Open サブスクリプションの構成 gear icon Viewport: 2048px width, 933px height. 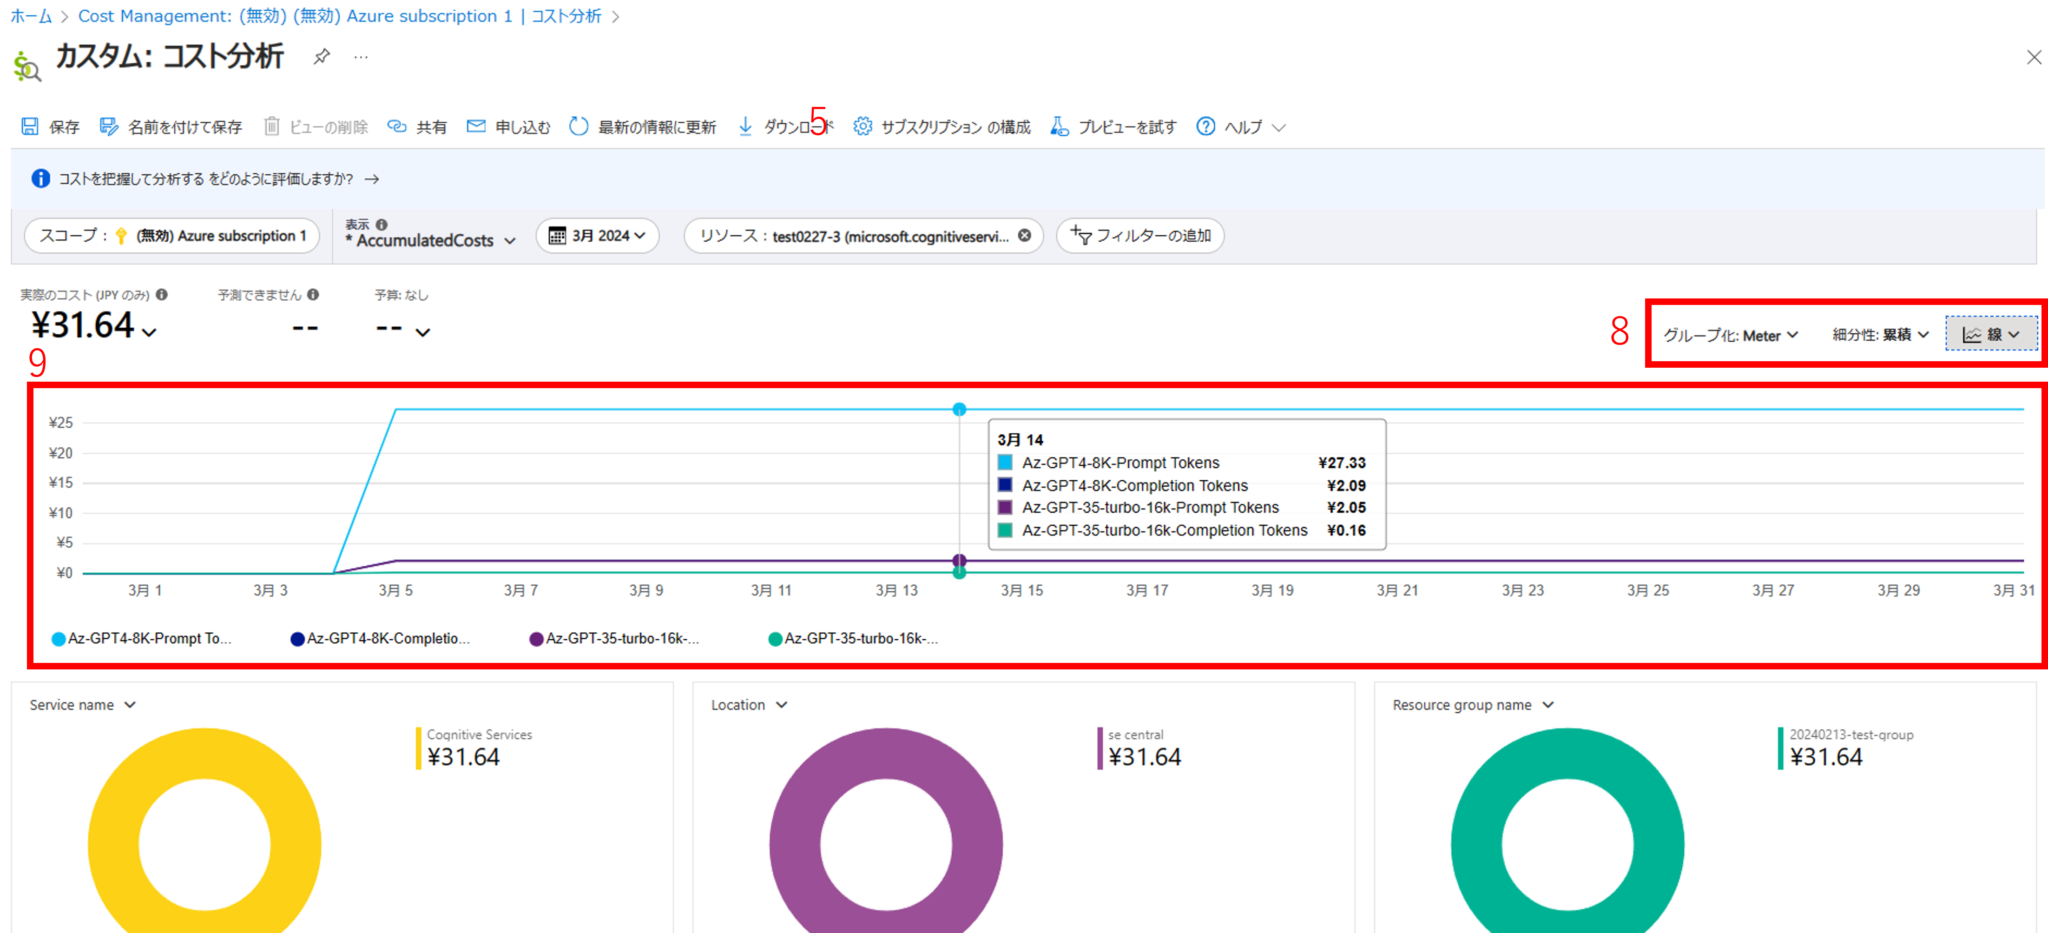click(862, 126)
